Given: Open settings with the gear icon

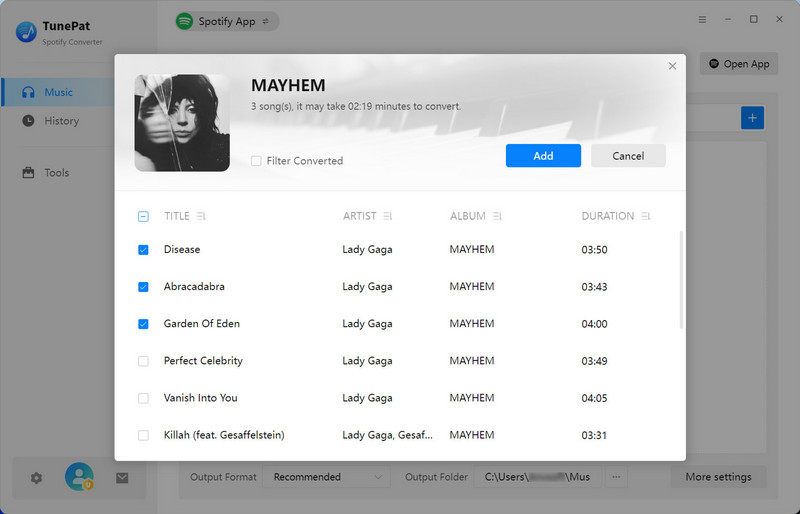Looking at the screenshot, I should 36,478.
